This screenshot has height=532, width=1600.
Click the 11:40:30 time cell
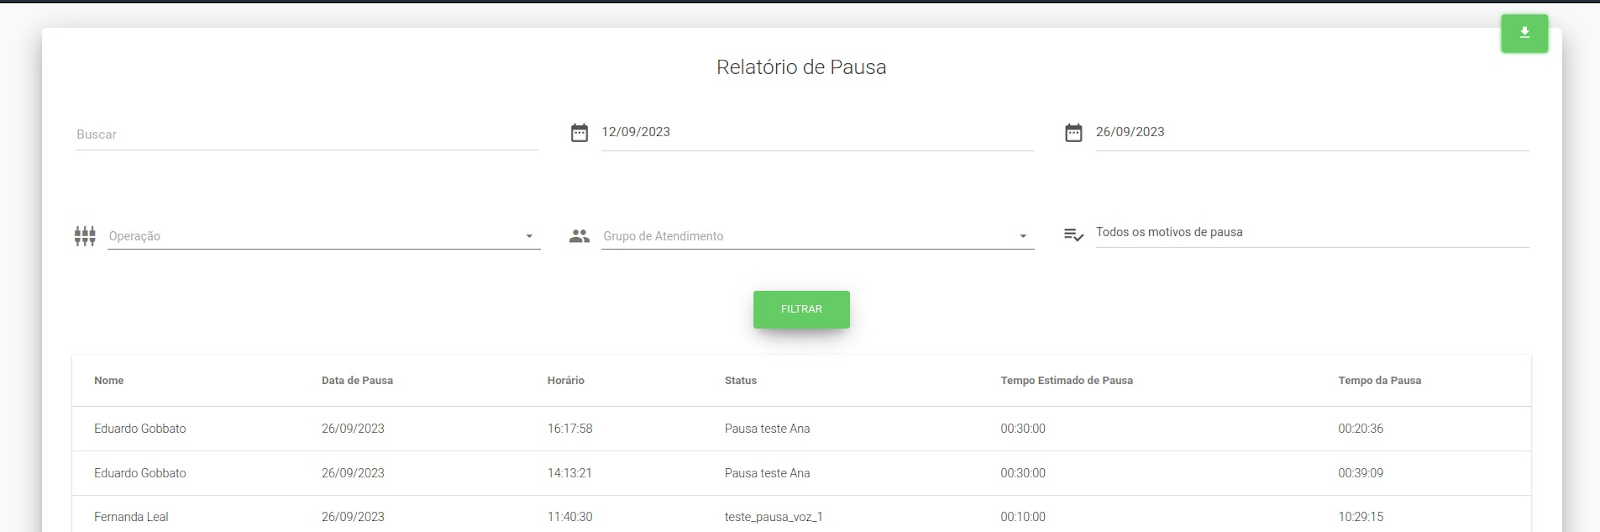[x=570, y=517]
